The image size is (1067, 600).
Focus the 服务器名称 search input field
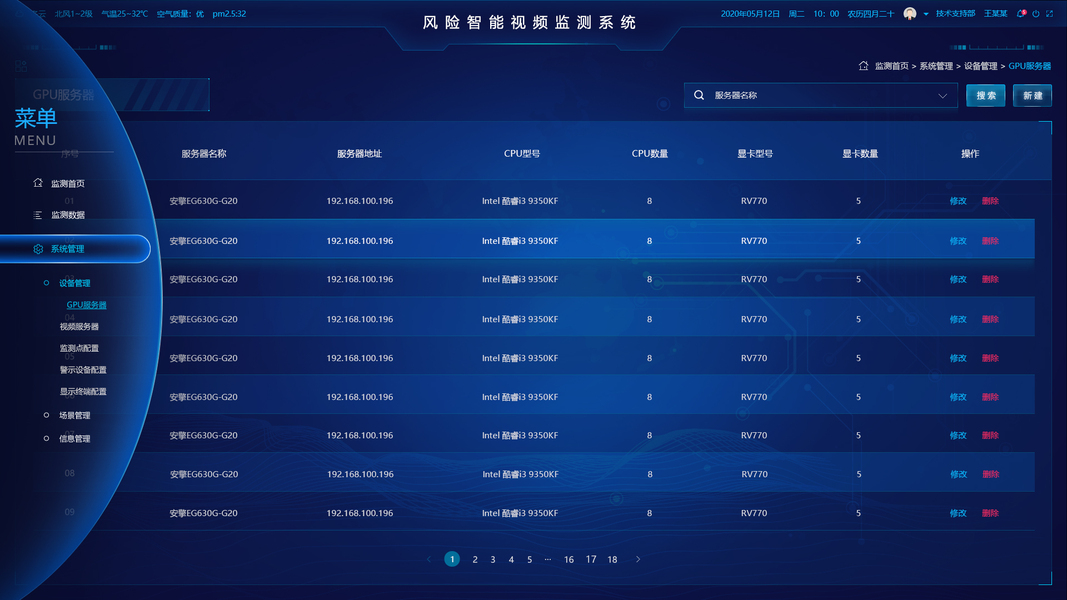tap(821, 95)
